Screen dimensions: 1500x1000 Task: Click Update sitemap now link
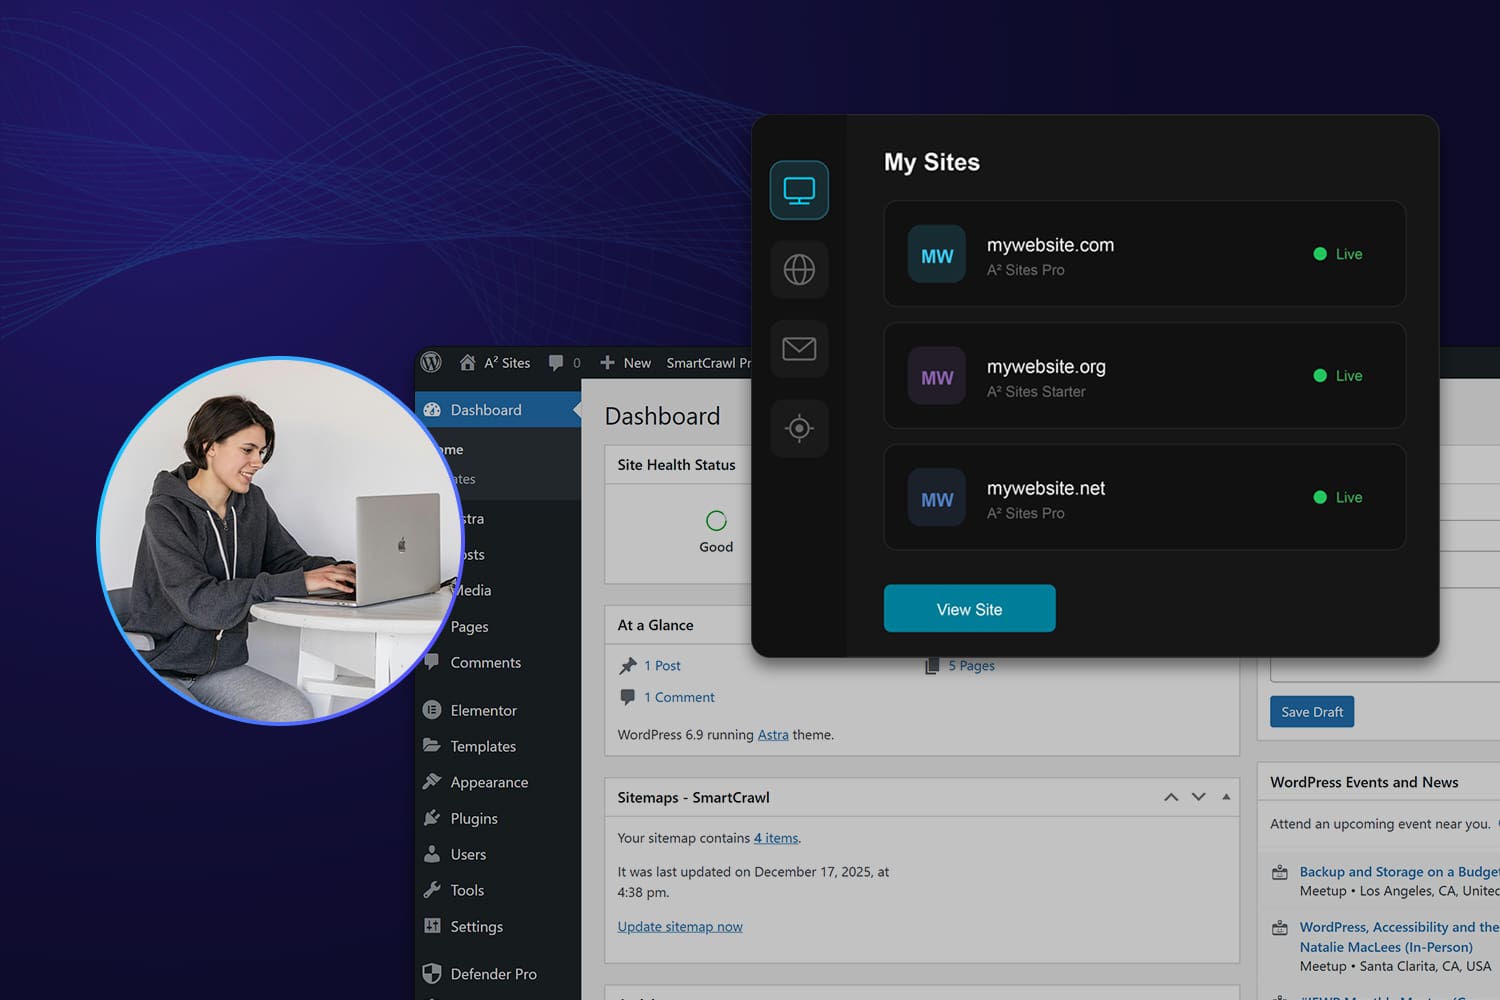point(680,926)
